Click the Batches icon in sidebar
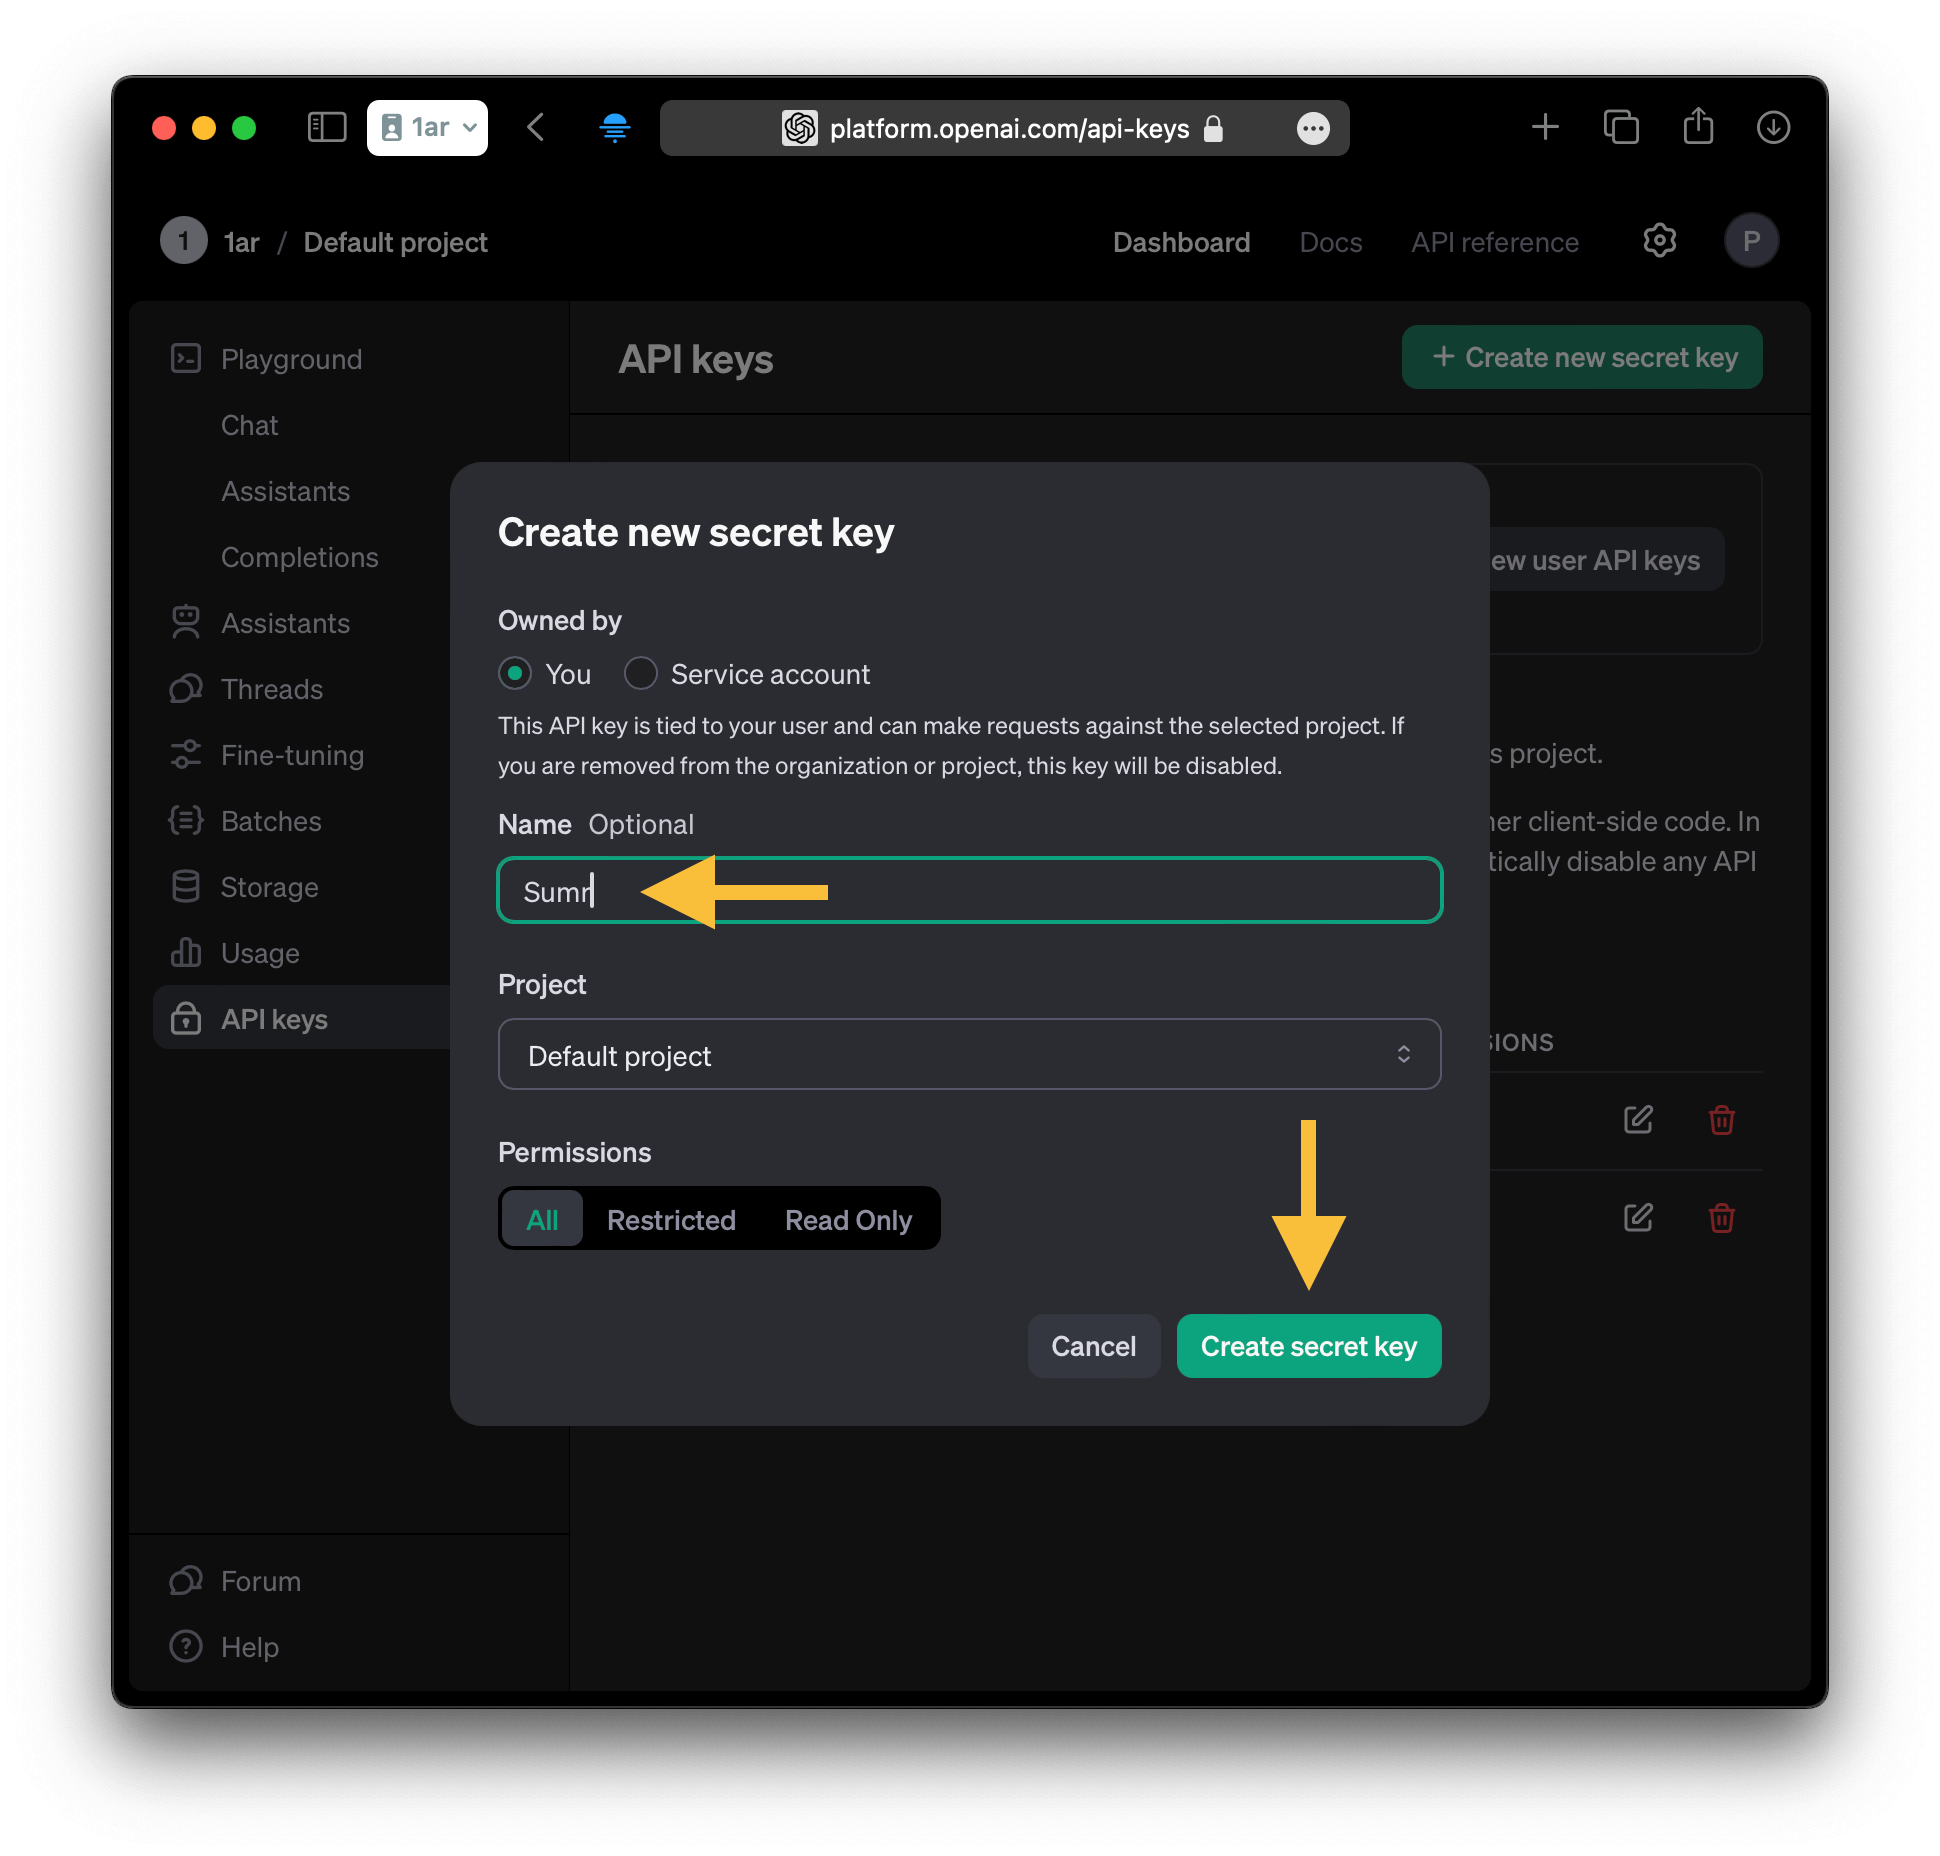The width and height of the screenshot is (1940, 1856). [187, 821]
